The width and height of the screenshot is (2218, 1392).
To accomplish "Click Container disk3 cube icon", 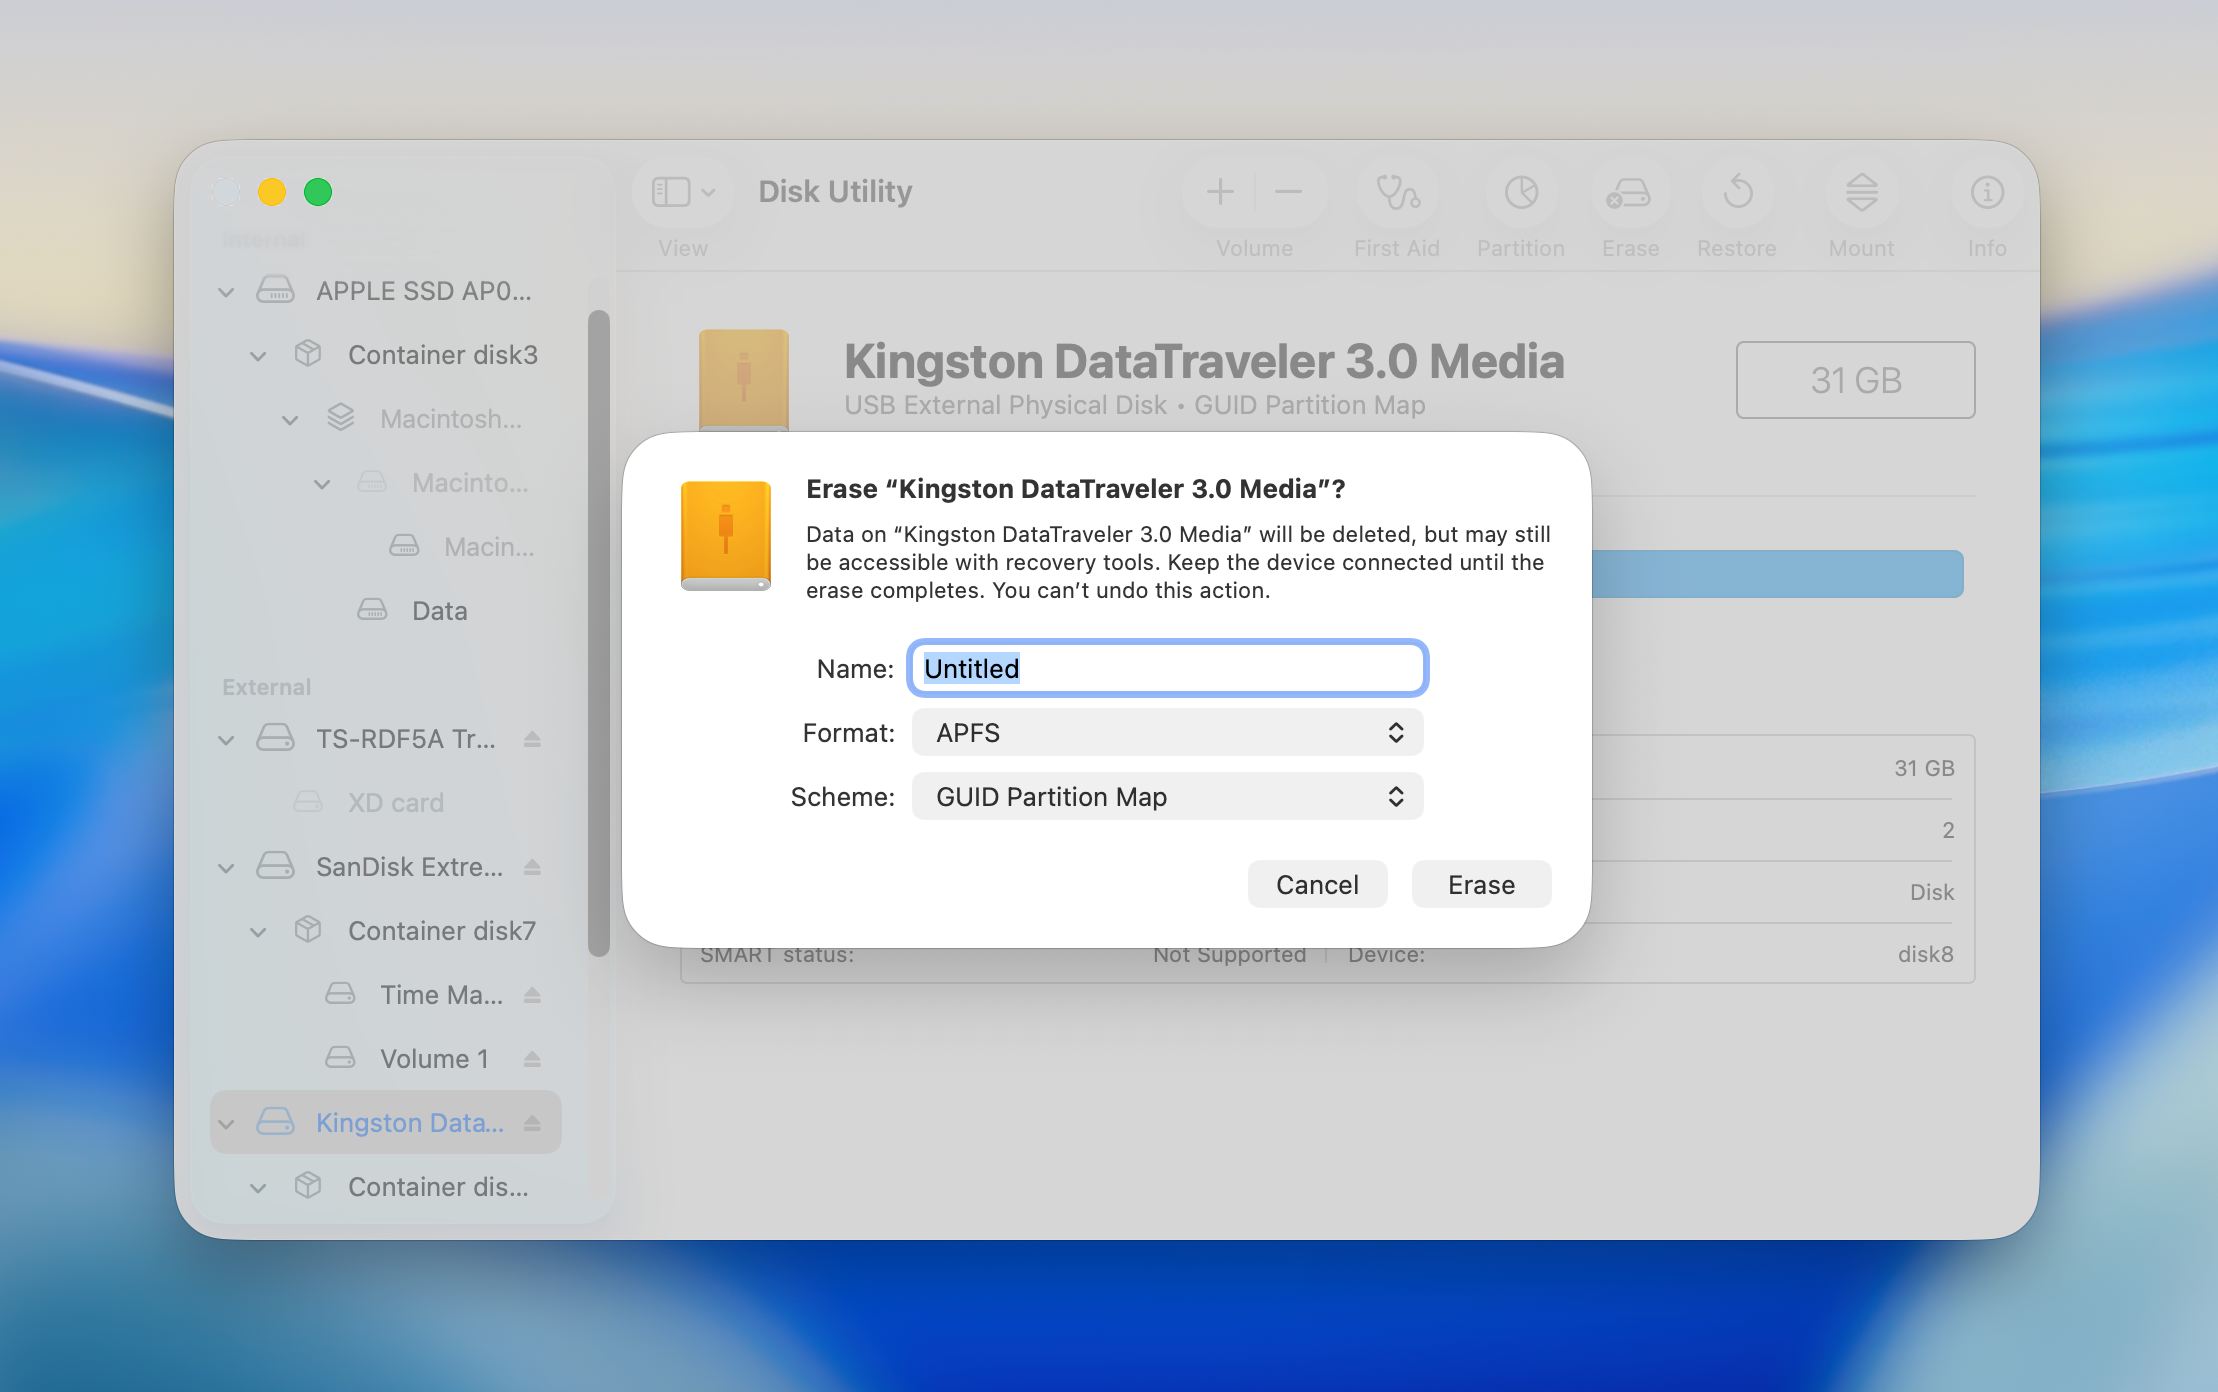I will (x=308, y=354).
